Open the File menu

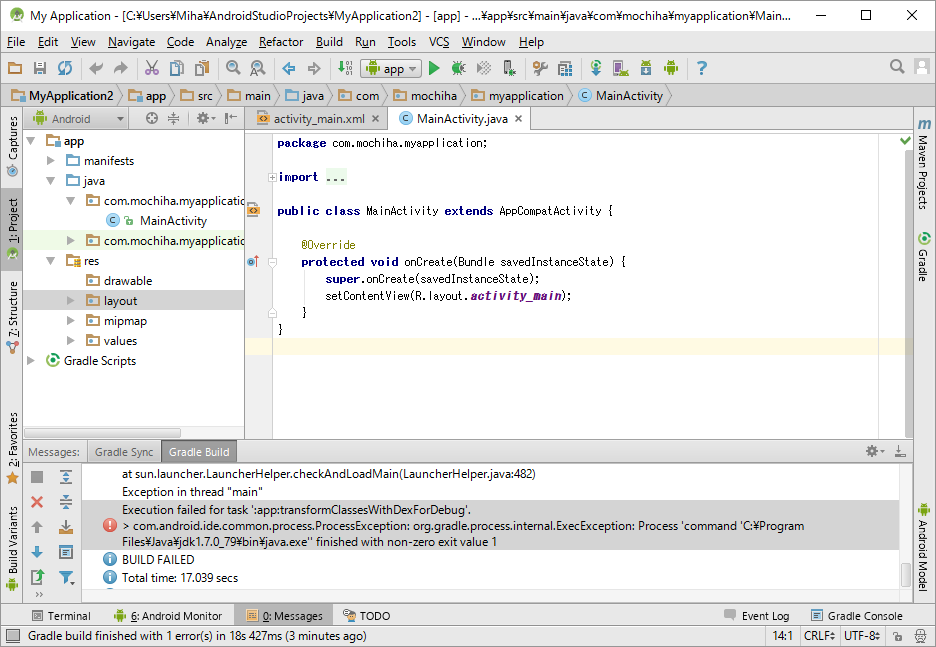tap(16, 42)
